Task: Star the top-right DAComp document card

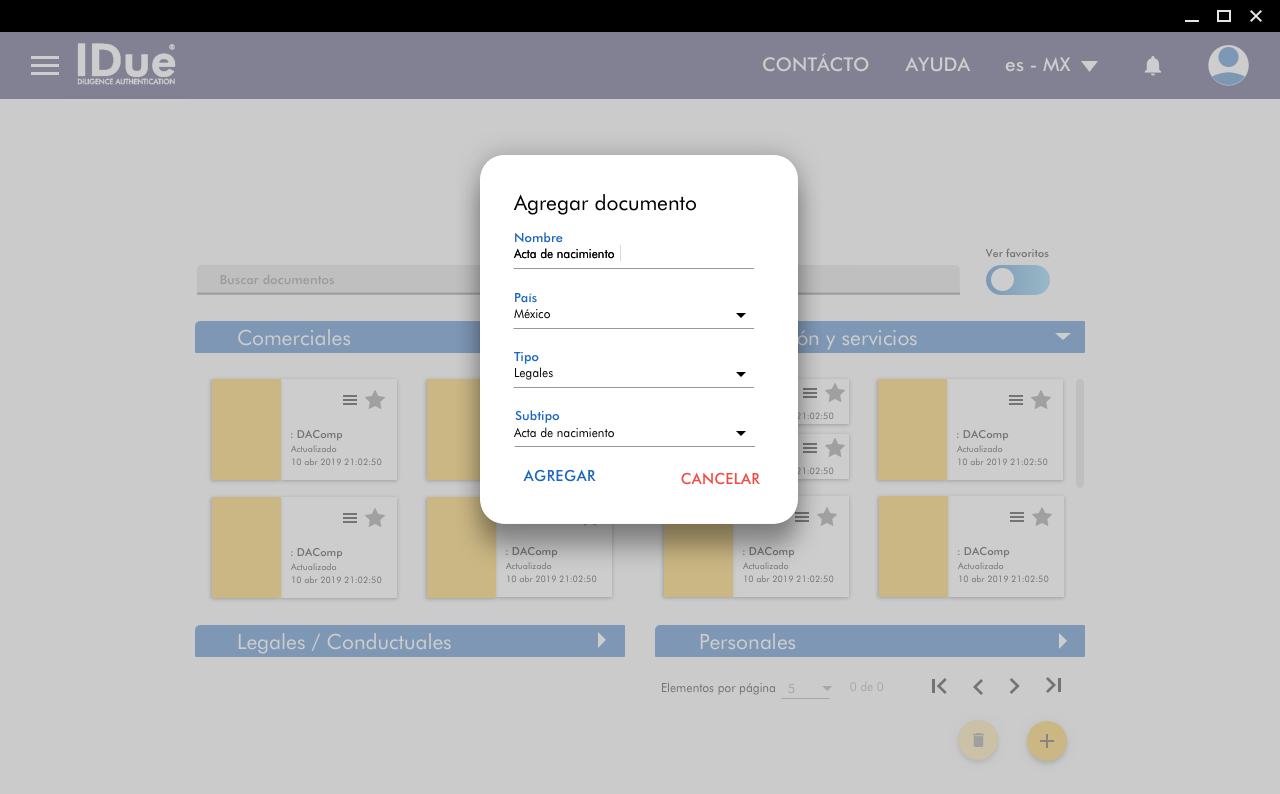Action: [1041, 400]
